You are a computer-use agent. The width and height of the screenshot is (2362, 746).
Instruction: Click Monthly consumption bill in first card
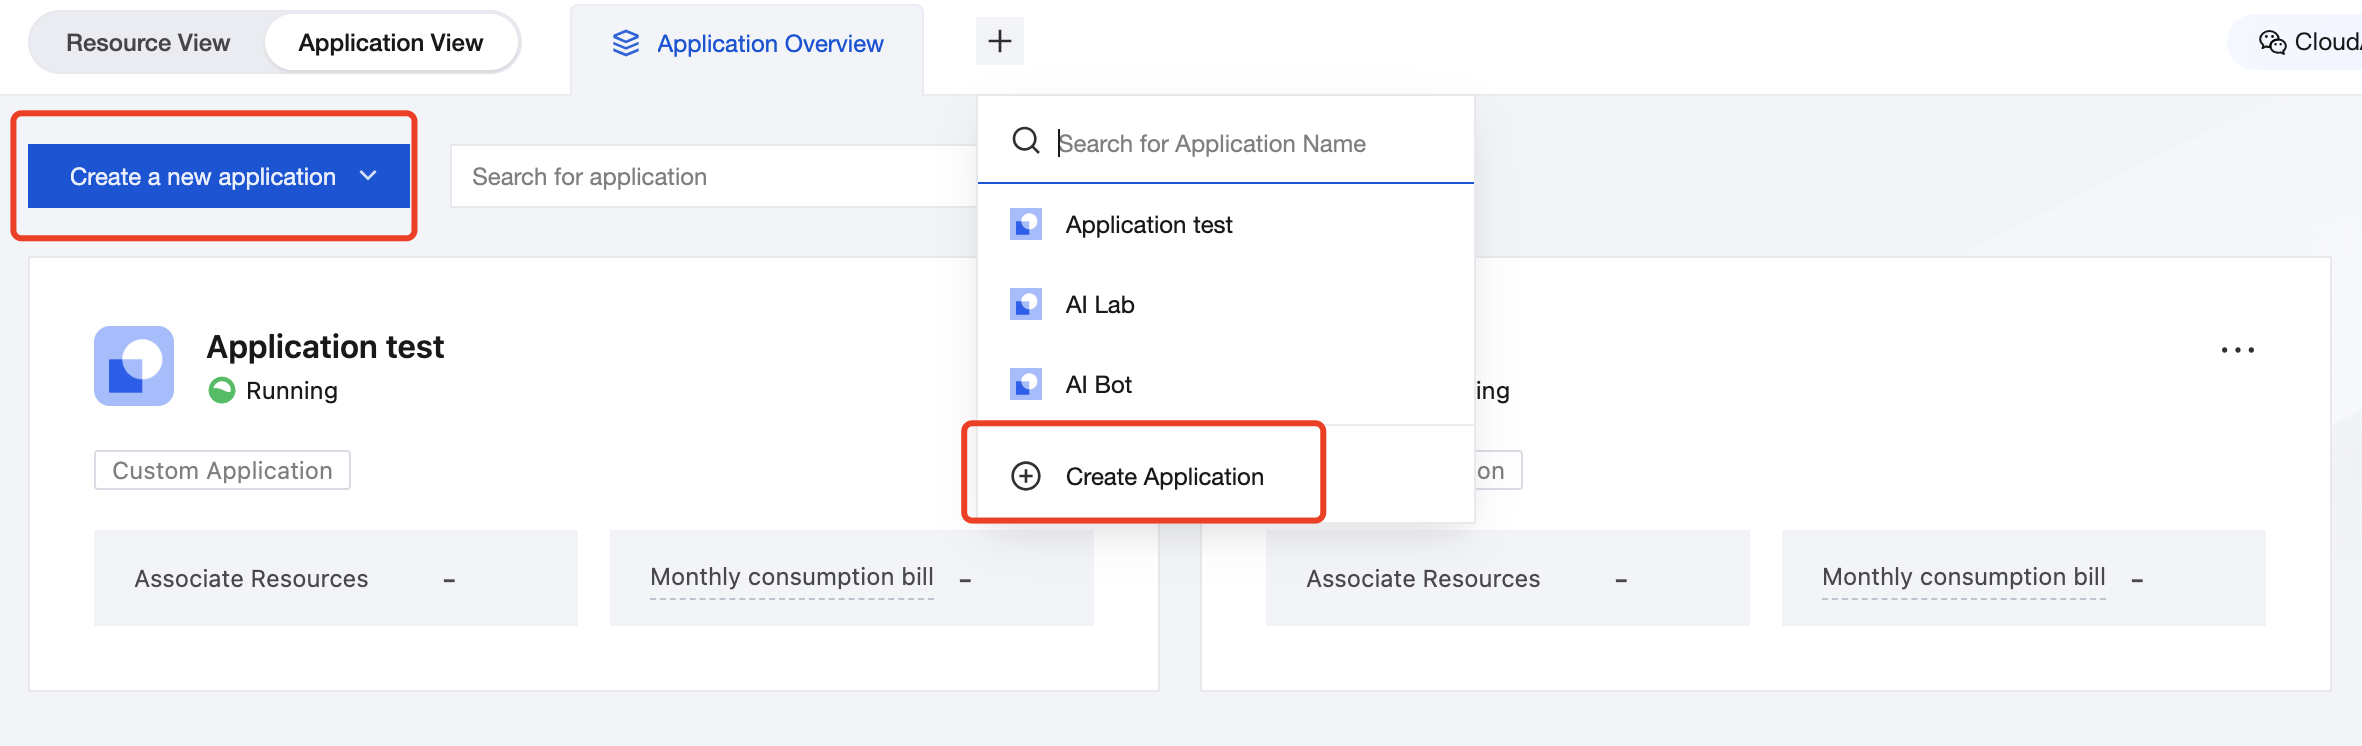coord(791,577)
